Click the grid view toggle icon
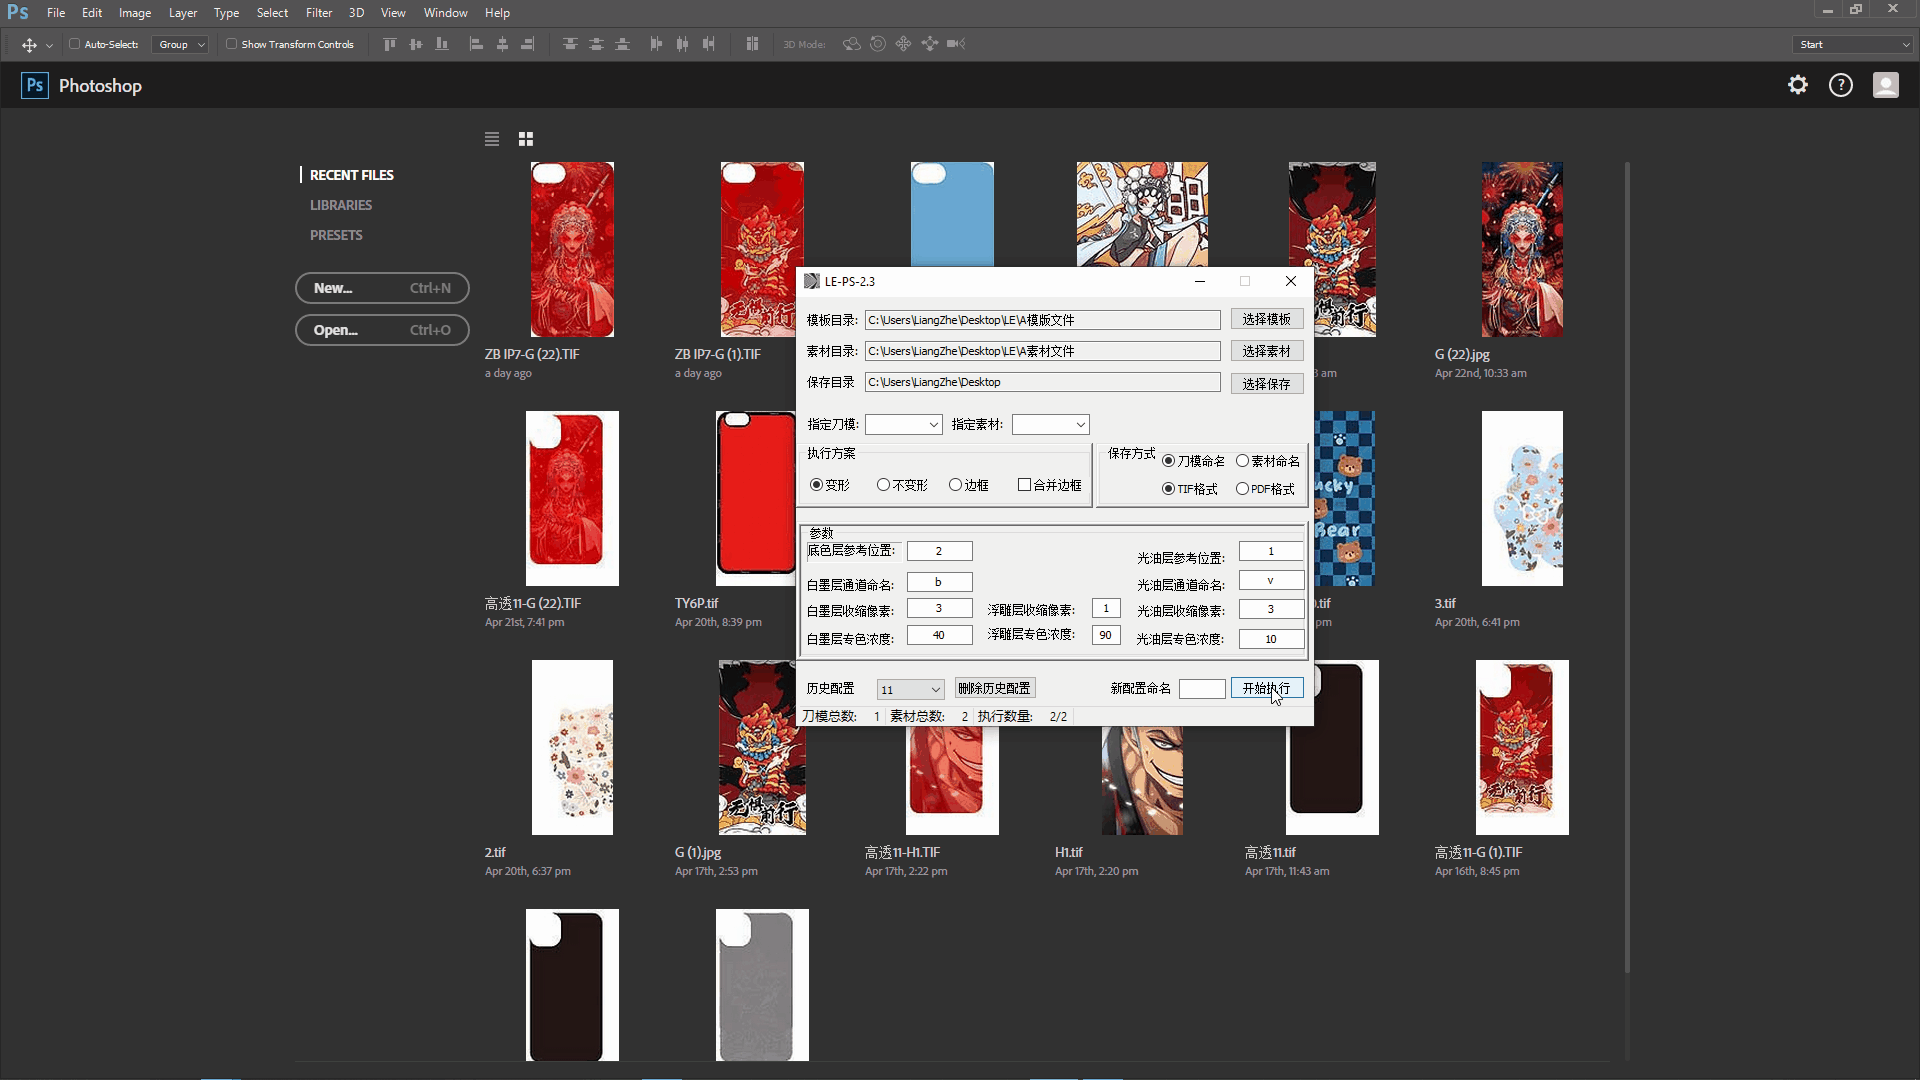 point(525,137)
